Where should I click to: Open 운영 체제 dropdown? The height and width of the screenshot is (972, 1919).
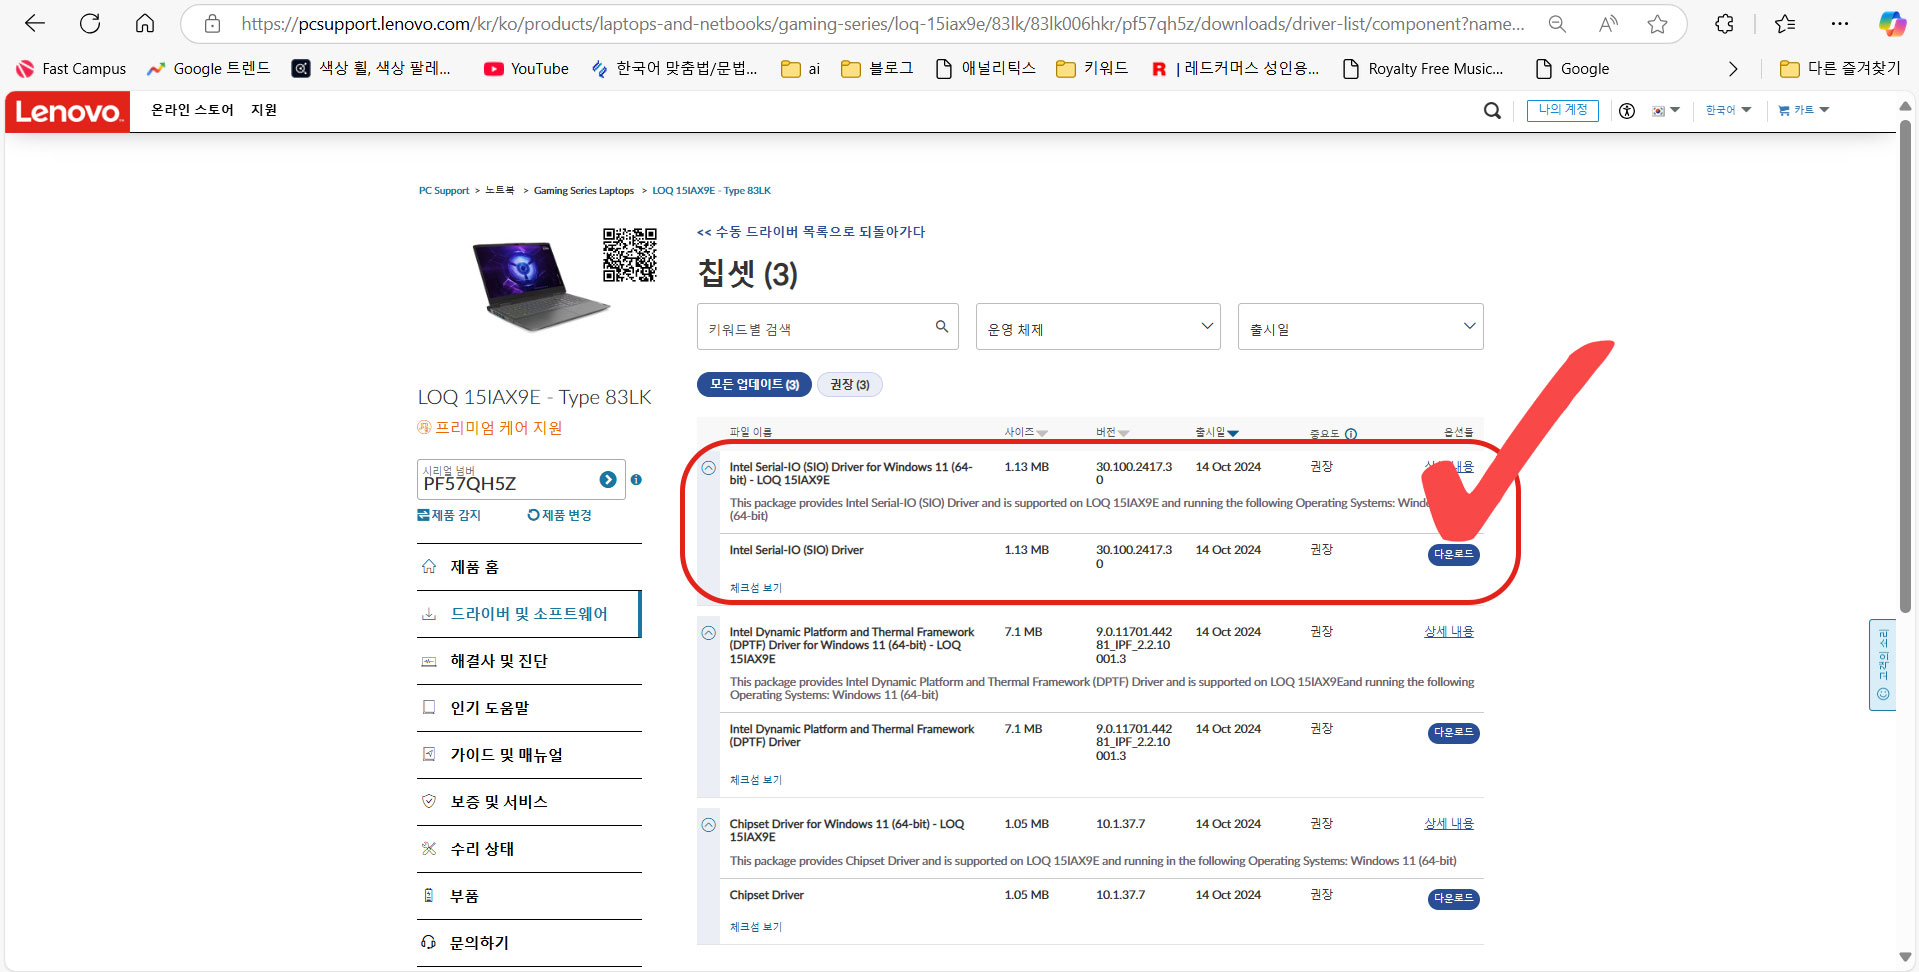tap(1098, 327)
